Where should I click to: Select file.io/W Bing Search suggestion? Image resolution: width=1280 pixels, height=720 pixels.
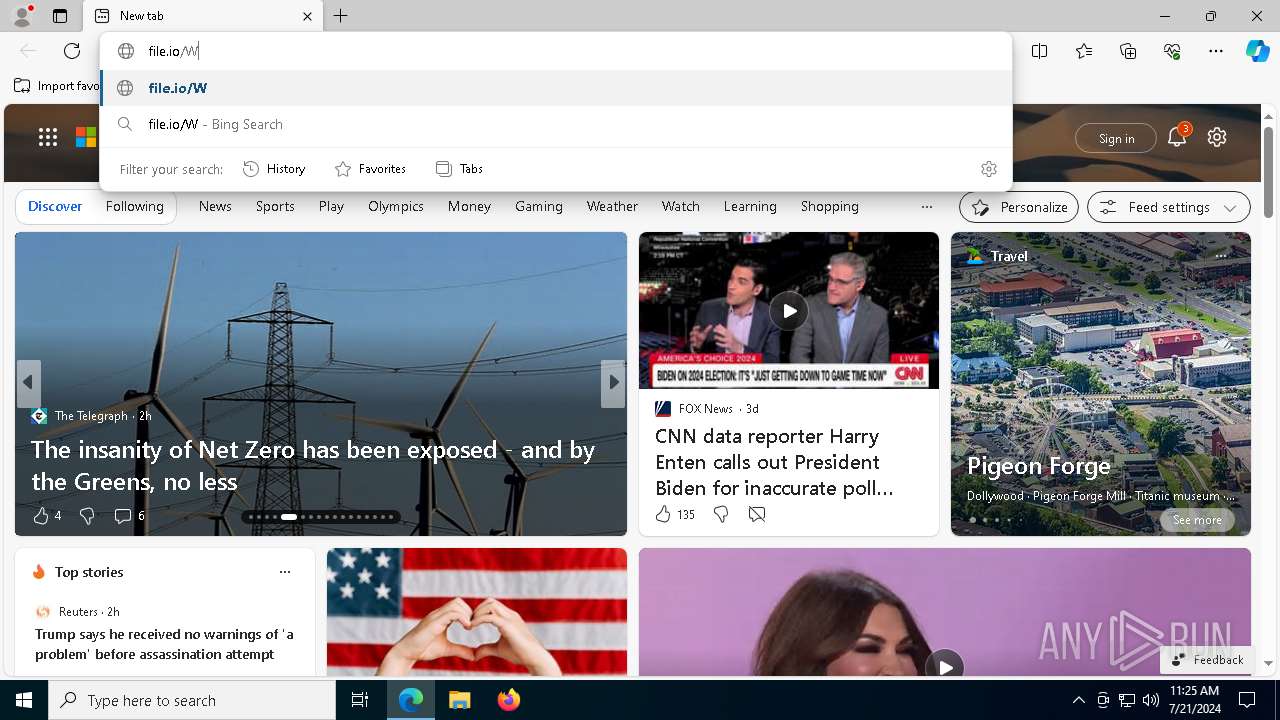click(556, 124)
